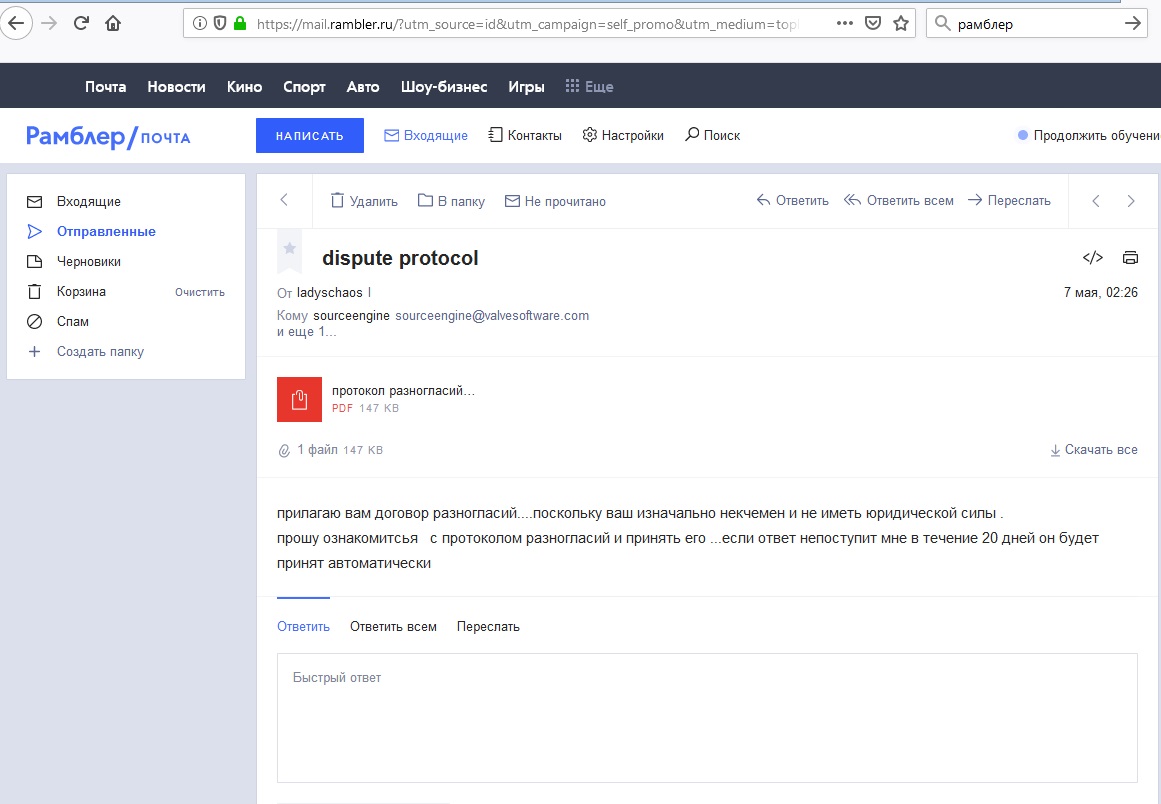The width and height of the screenshot is (1161, 804).
Task: Open the Шоу-бизнес section
Action: coord(444,87)
